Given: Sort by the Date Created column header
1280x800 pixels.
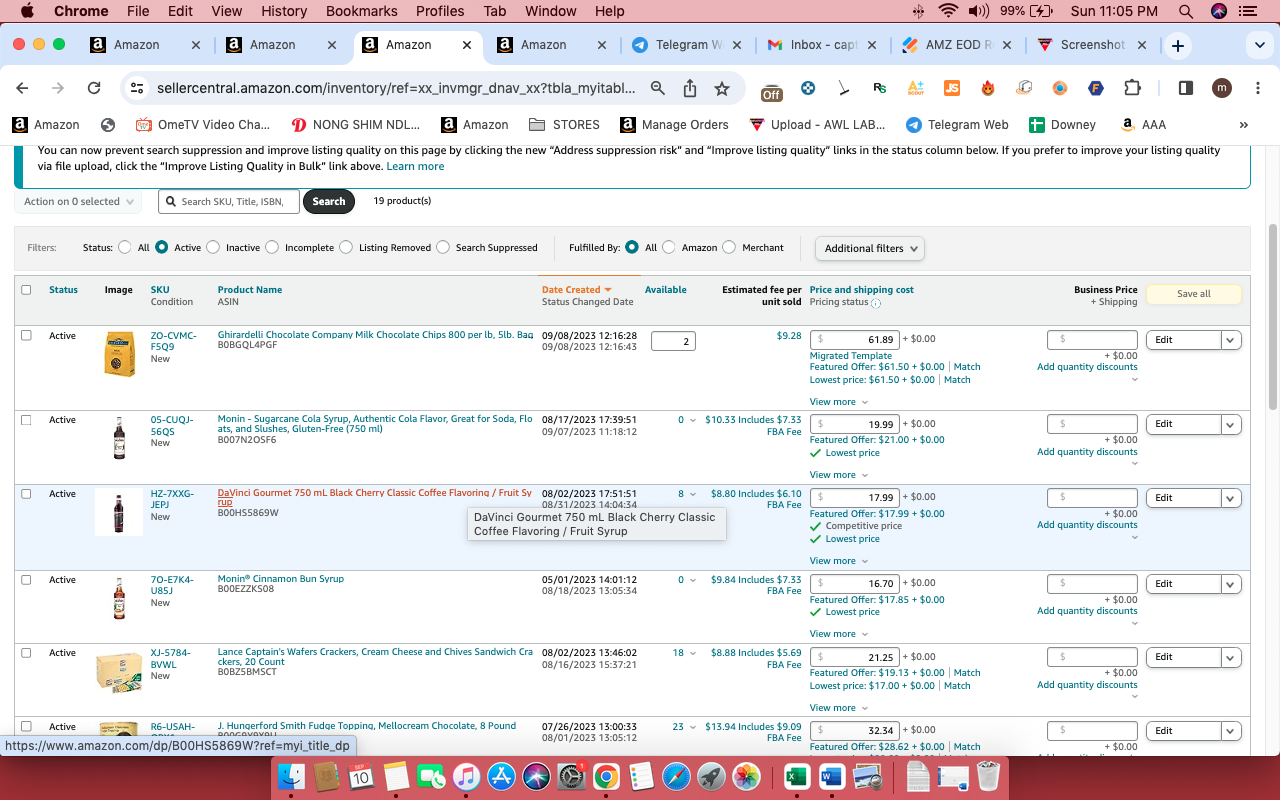Looking at the screenshot, I should pos(576,290).
